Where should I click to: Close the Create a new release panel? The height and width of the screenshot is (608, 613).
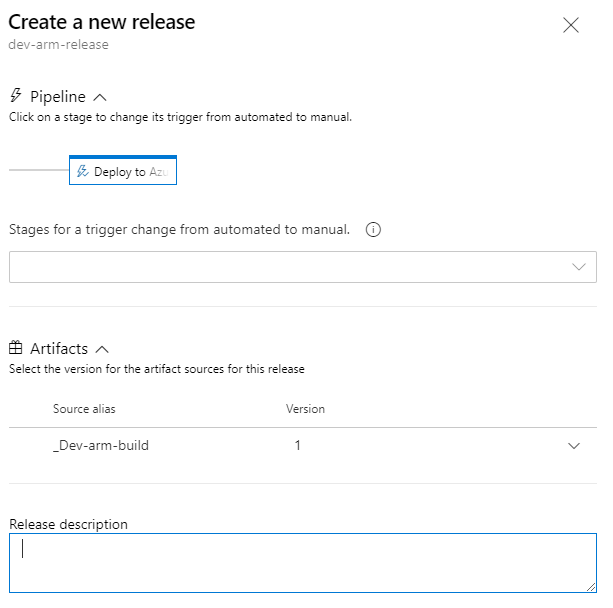click(x=571, y=26)
